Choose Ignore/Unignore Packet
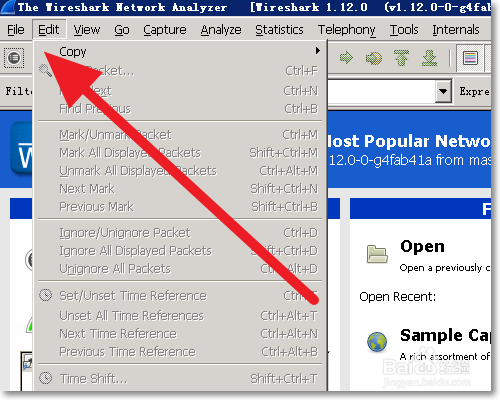The width and height of the screenshot is (500, 400). (x=180, y=233)
